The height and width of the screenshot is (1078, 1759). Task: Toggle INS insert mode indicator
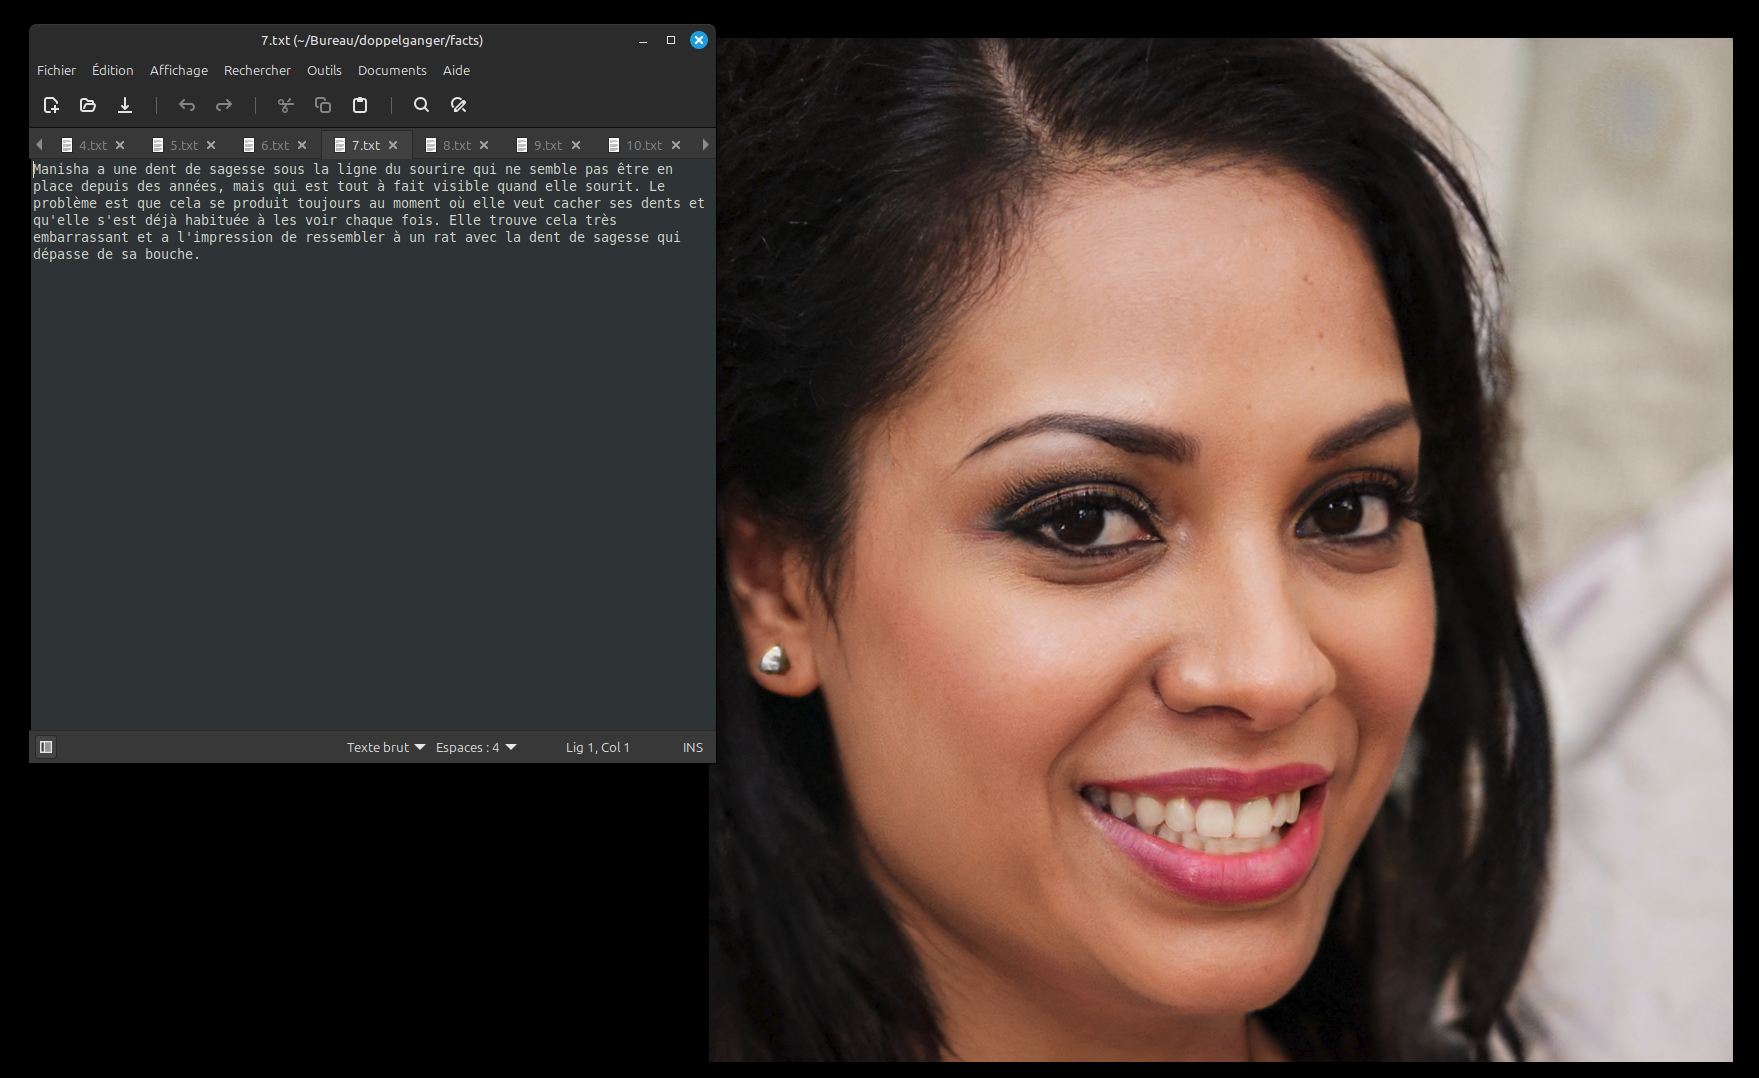pyautogui.click(x=692, y=747)
